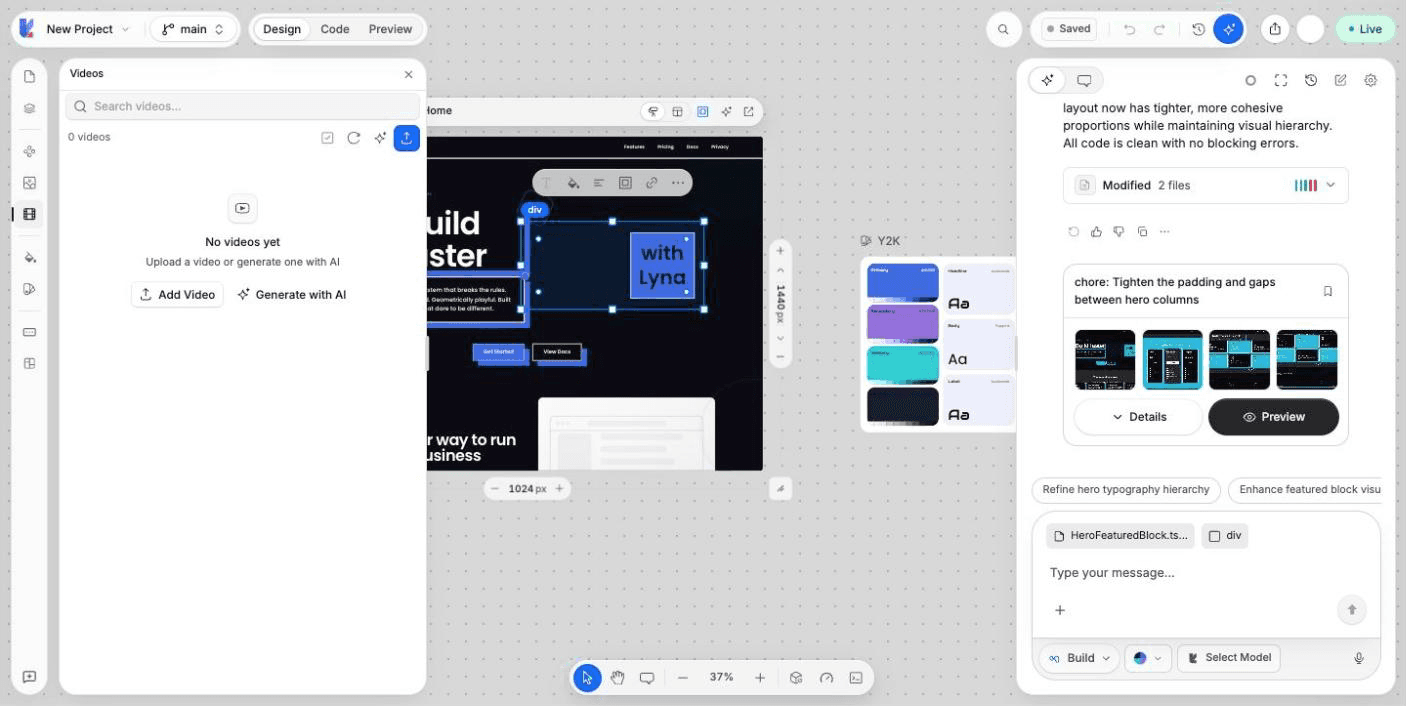
Task: Toggle the select-mode checkbox icon in Videos panel
Action: [327, 138]
